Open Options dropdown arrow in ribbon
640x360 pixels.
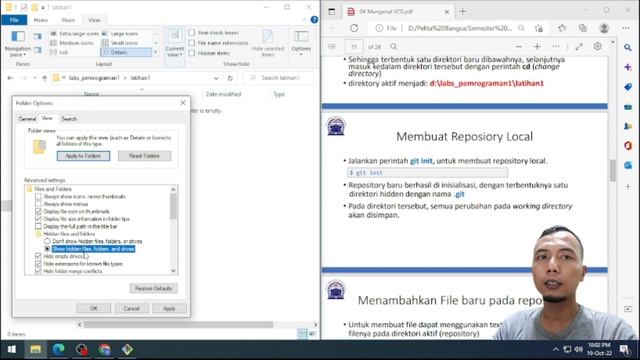click(x=301, y=54)
